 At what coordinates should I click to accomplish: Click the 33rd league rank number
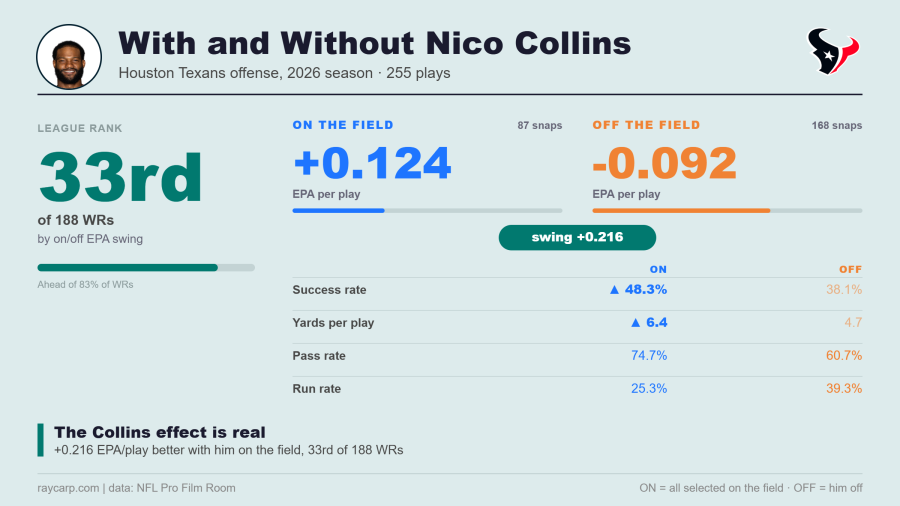click(121, 177)
